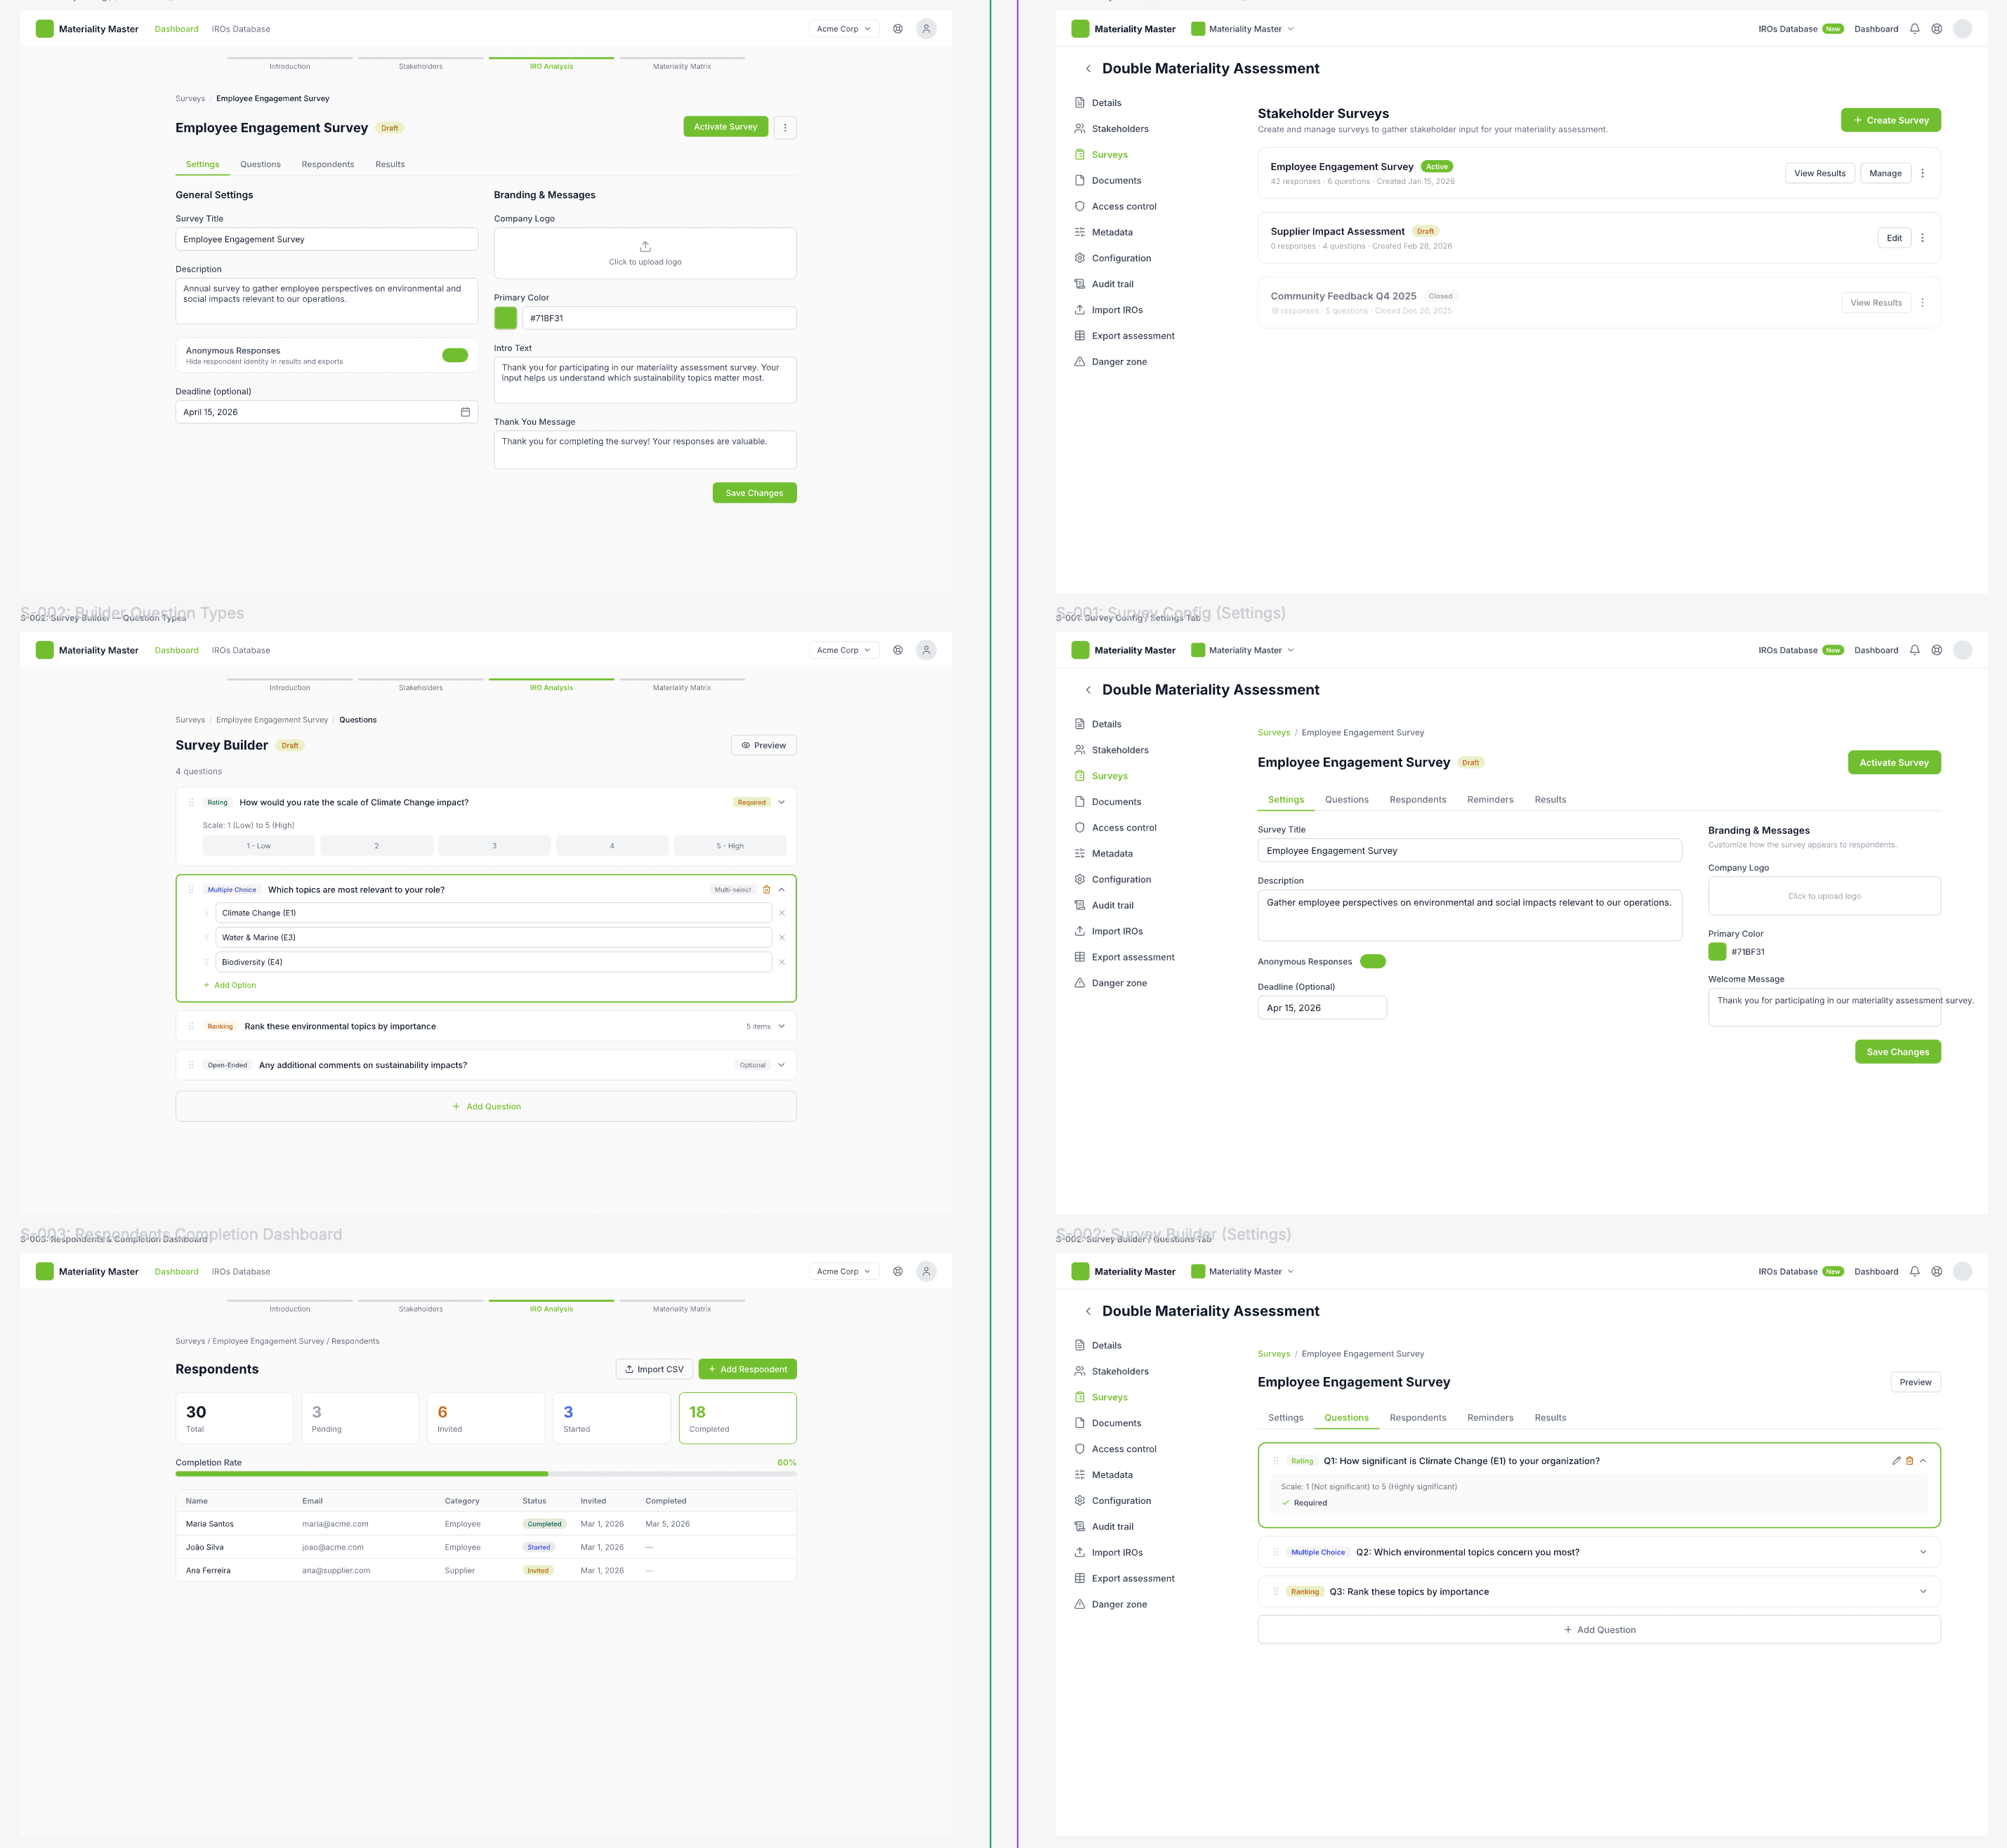
Task: Expand 'Rank these environmental topics by importance' question
Action: pos(781,1026)
